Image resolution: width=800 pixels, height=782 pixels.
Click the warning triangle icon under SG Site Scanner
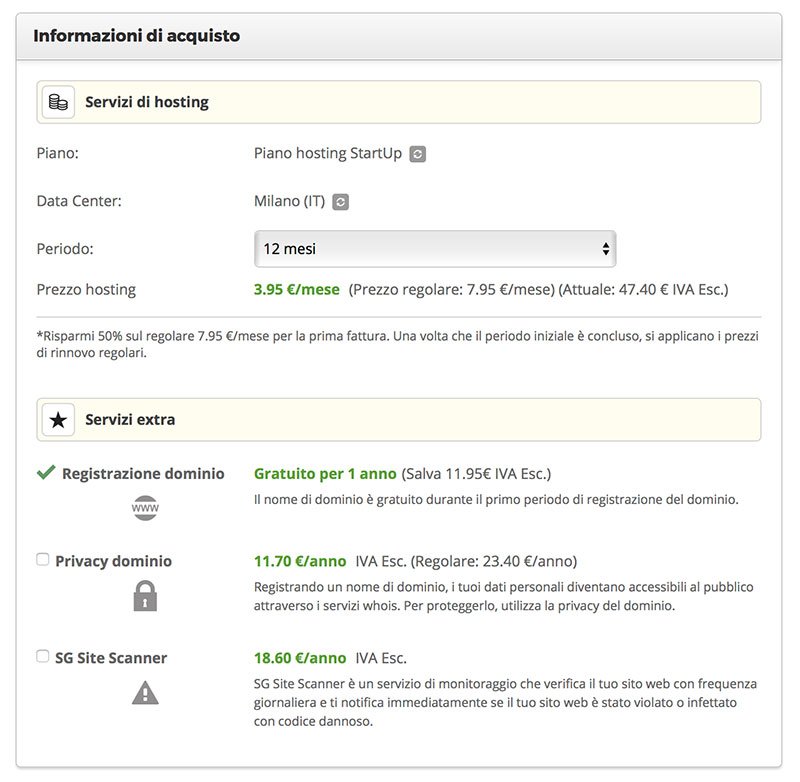click(x=145, y=693)
